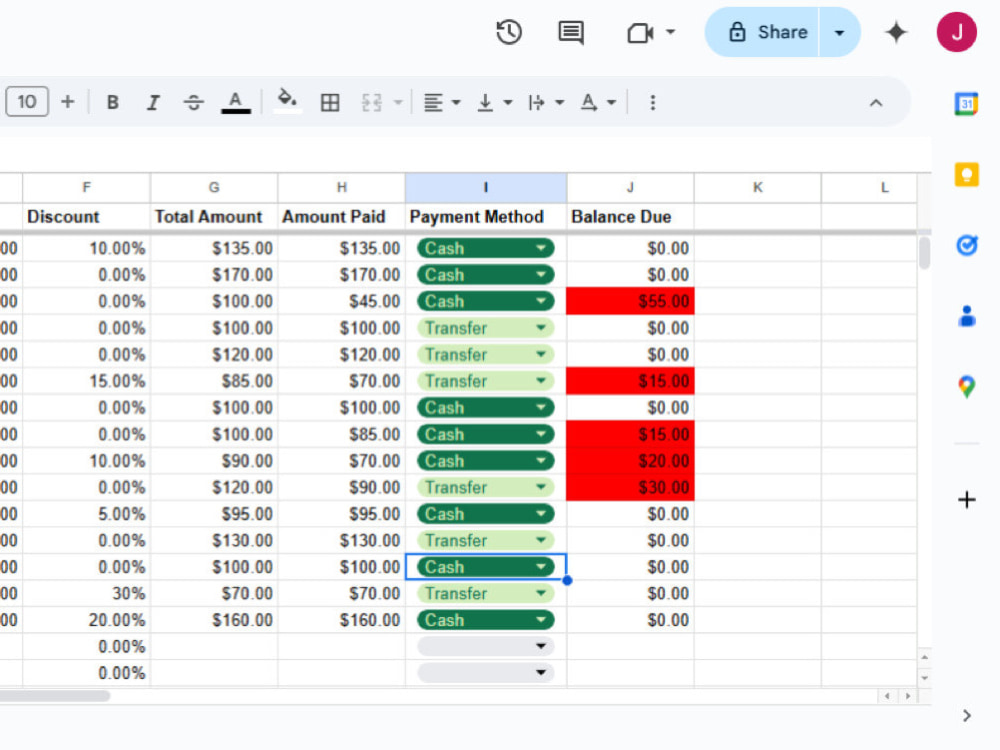1000x750 pixels.
Task: Open text wrapping dropdown
Action: click(546, 102)
